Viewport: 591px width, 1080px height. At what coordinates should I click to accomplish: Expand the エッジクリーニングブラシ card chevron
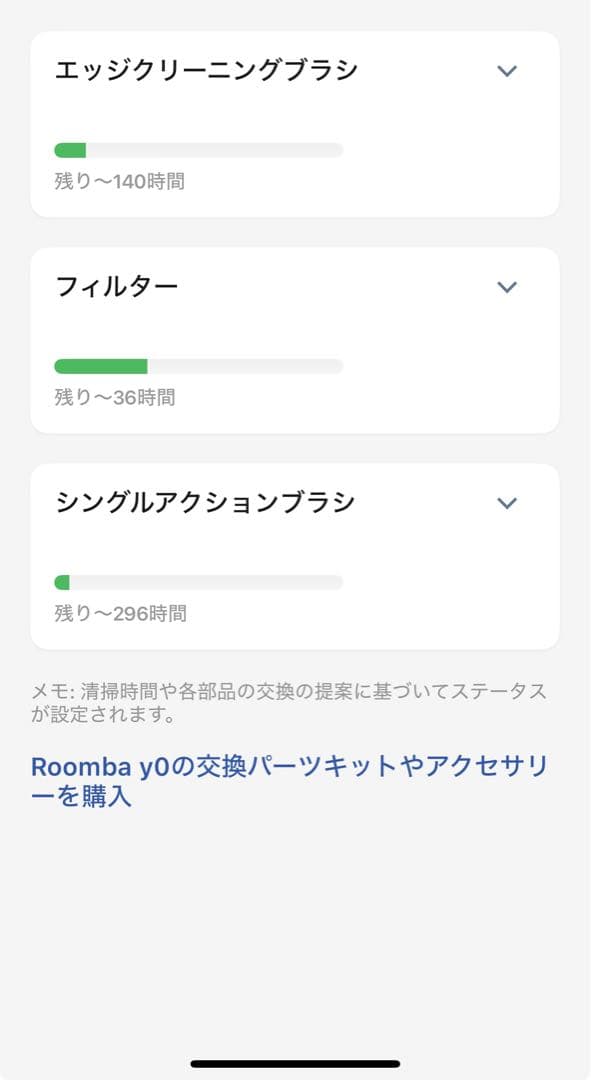(507, 71)
